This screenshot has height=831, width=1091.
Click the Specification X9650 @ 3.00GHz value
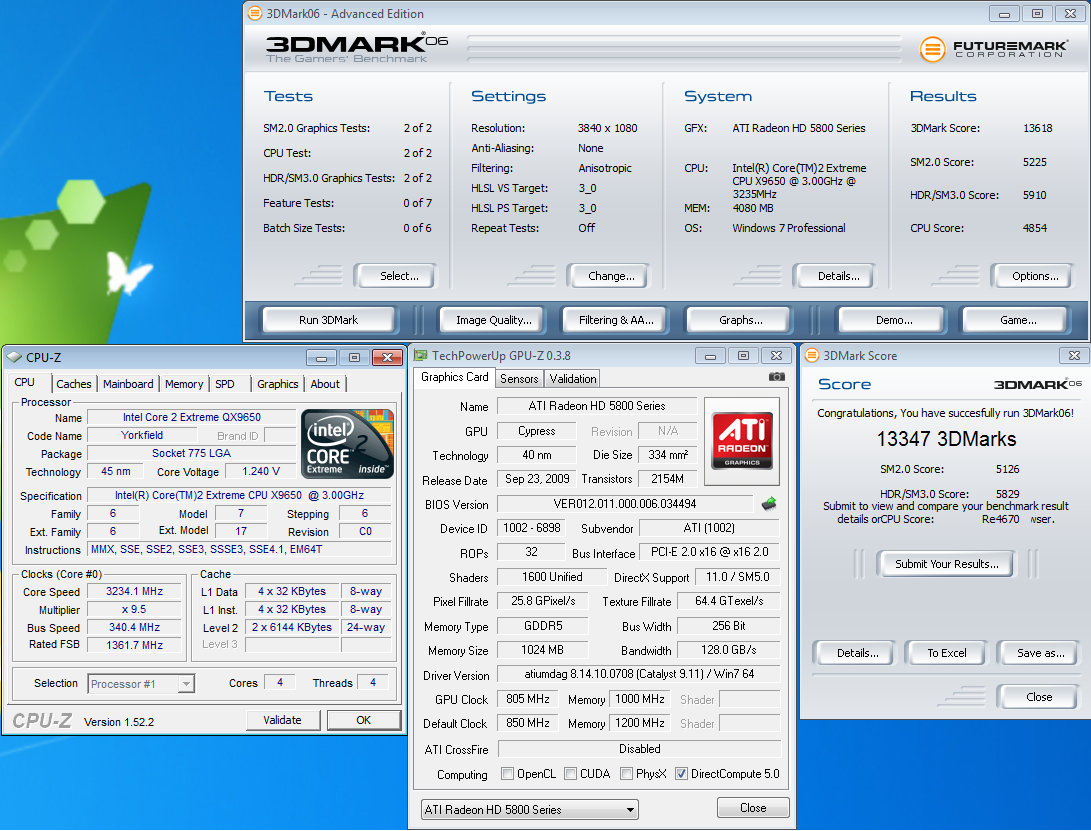(x=239, y=496)
